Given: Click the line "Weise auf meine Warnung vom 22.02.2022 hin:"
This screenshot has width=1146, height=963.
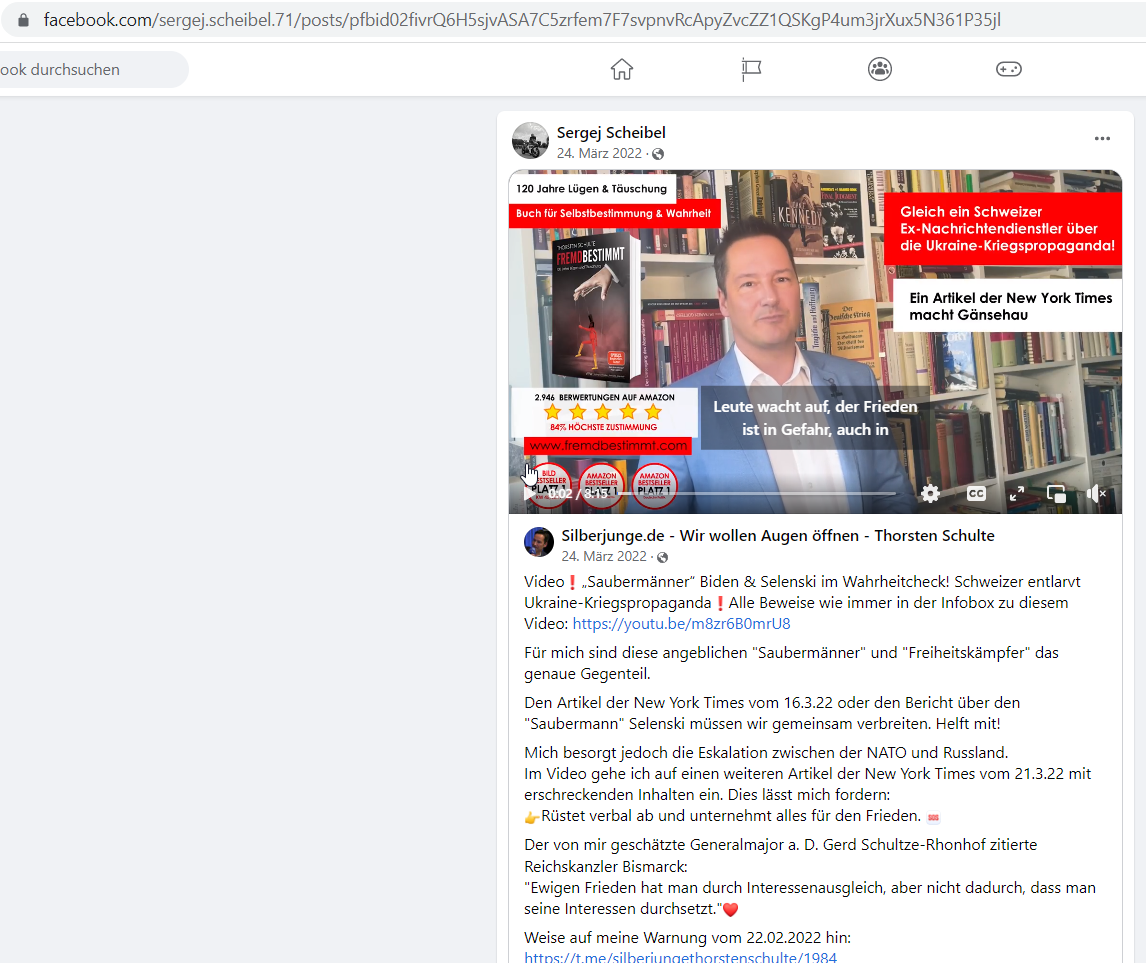Looking at the screenshot, I should point(688,937).
